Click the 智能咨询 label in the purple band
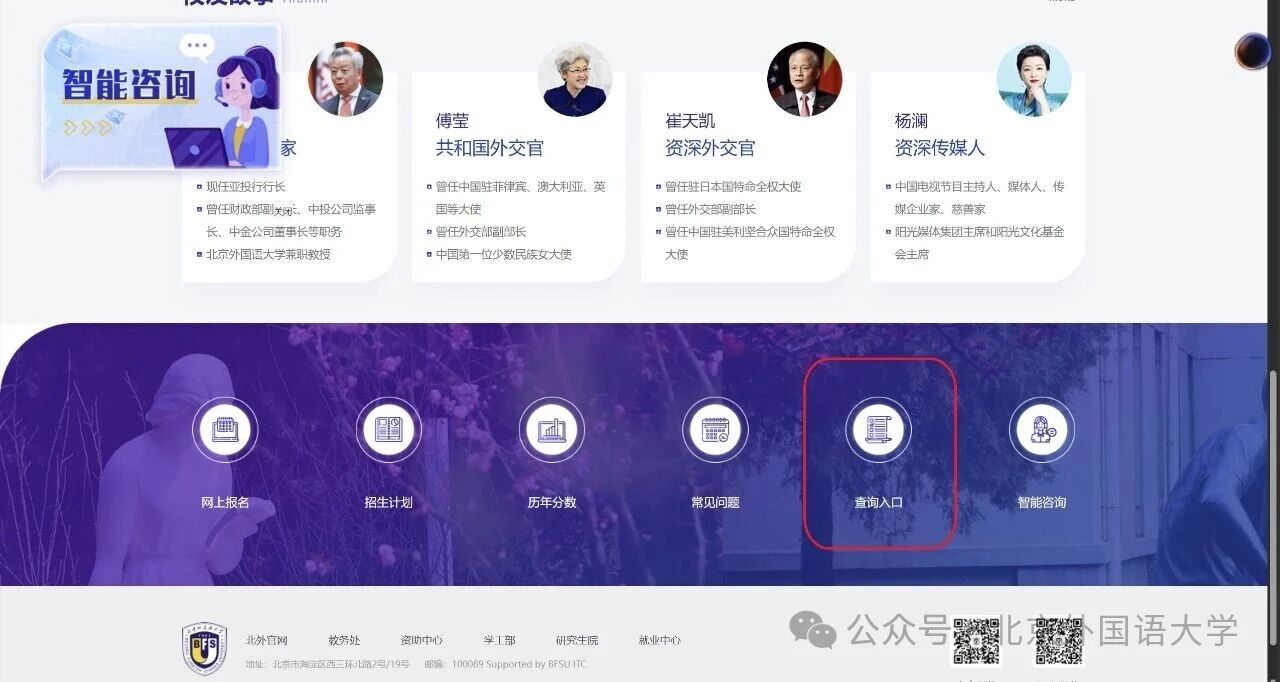This screenshot has height=682, width=1280. tap(1041, 502)
